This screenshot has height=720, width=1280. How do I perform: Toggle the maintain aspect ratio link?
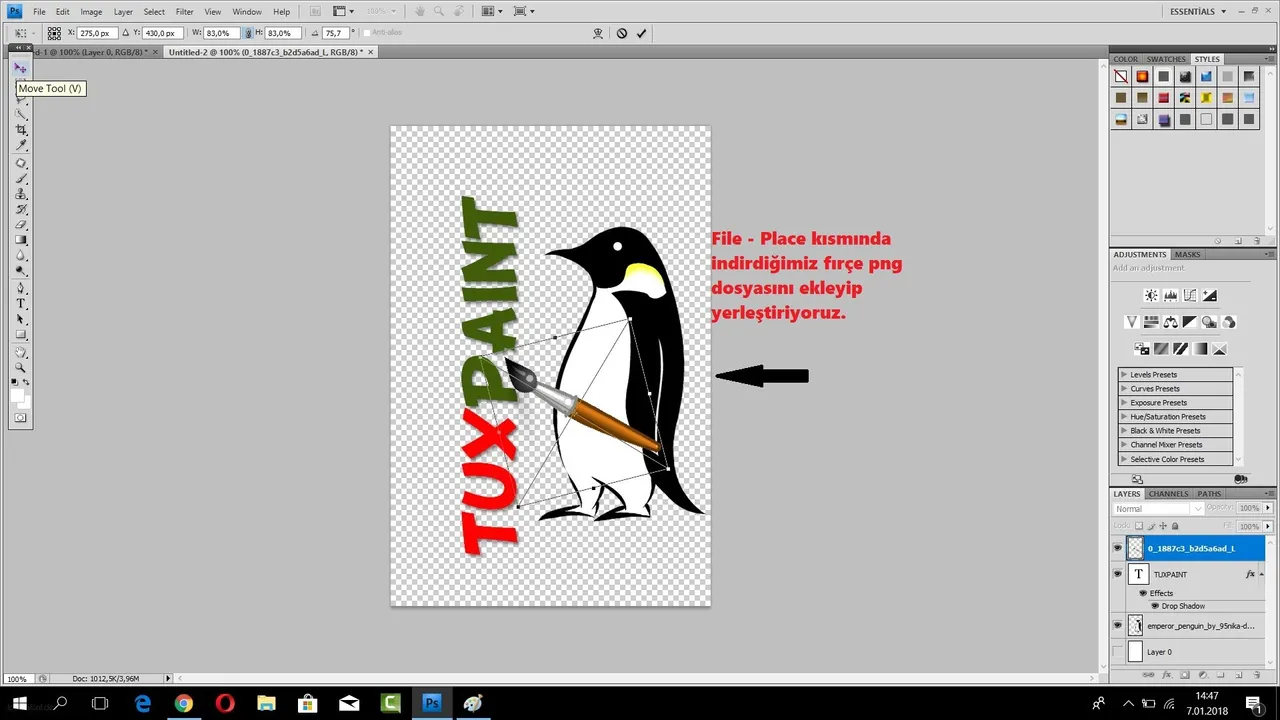tap(249, 33)
